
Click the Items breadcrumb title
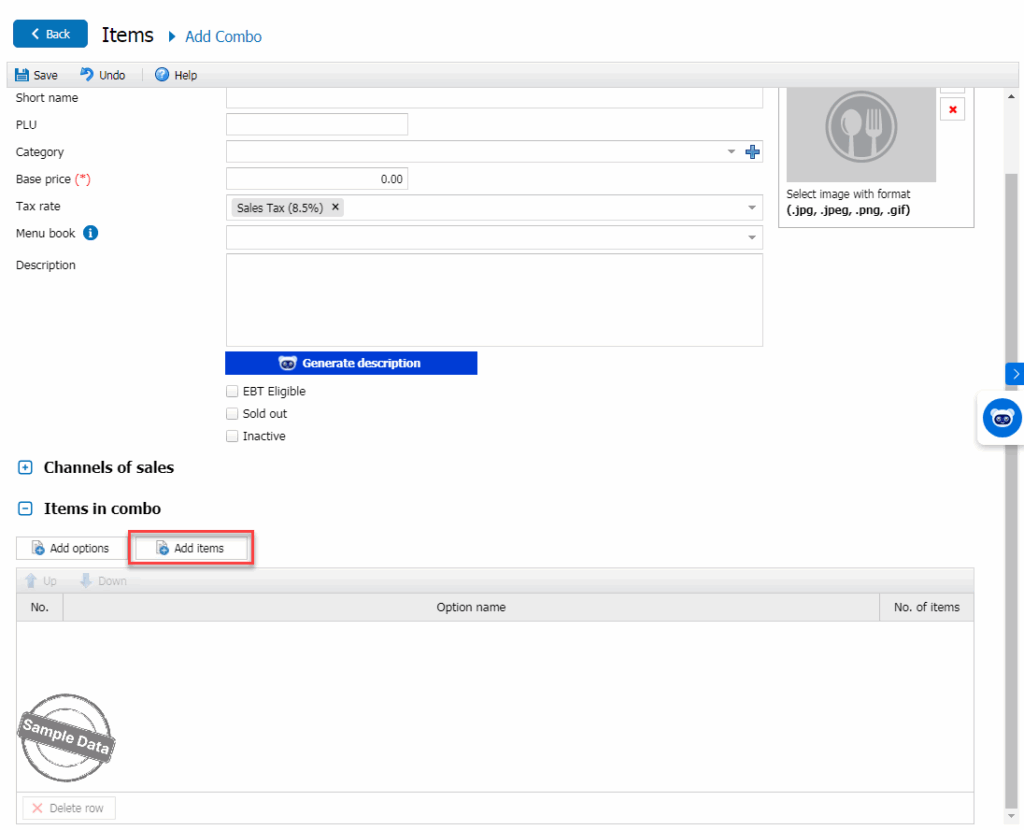coord(128,35)
